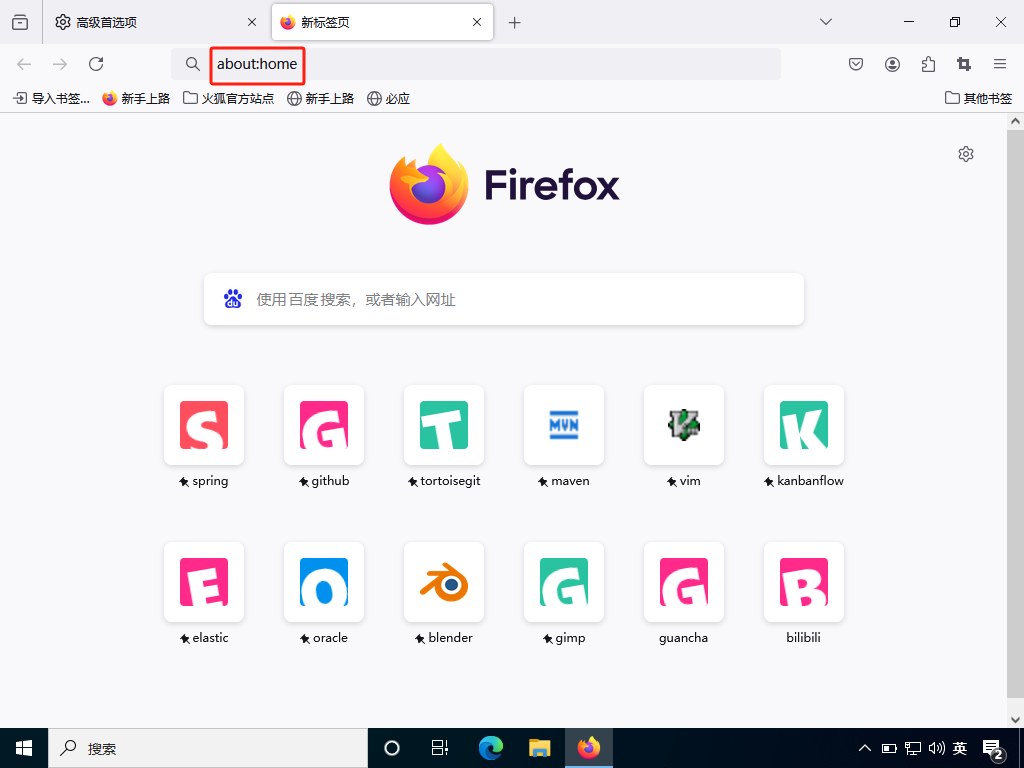Image resolution: width=1024 pixels, height=768 pixels.
Task: Open Cortana circle on taskbar
Action: tap(392, 748)
